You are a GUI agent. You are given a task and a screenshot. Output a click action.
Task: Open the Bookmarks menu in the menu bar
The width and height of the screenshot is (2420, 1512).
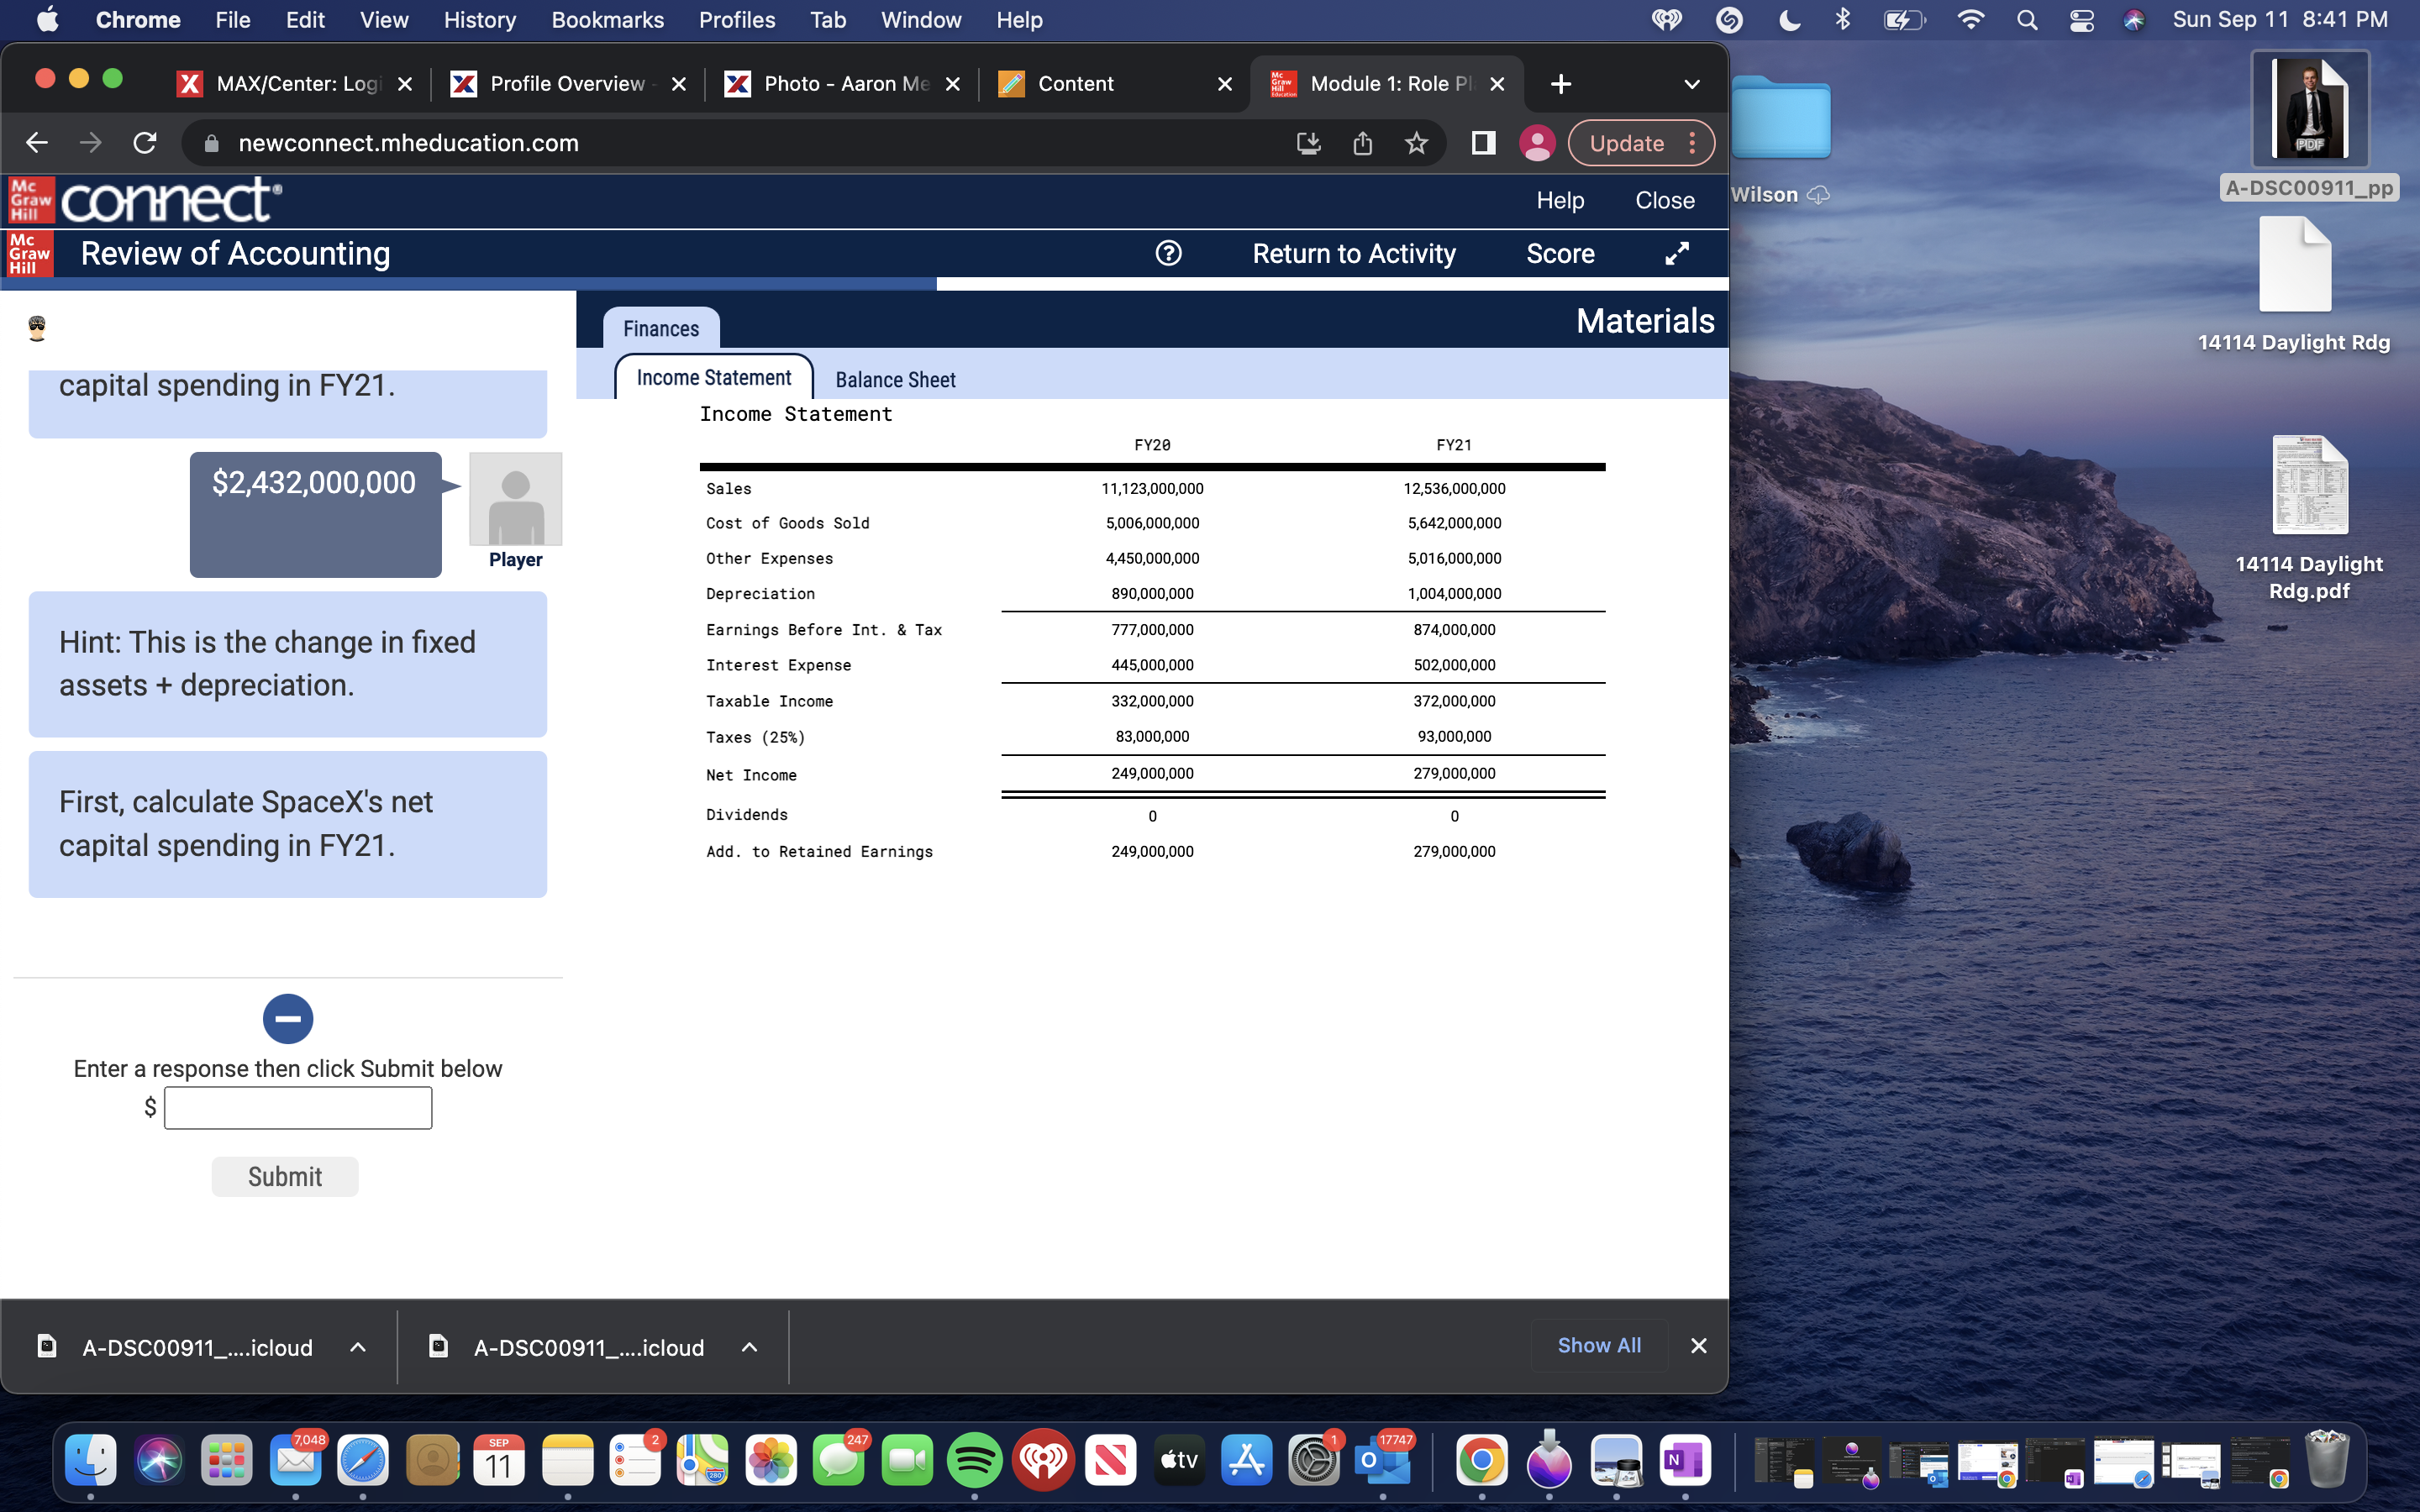click(x=607, y=19)
